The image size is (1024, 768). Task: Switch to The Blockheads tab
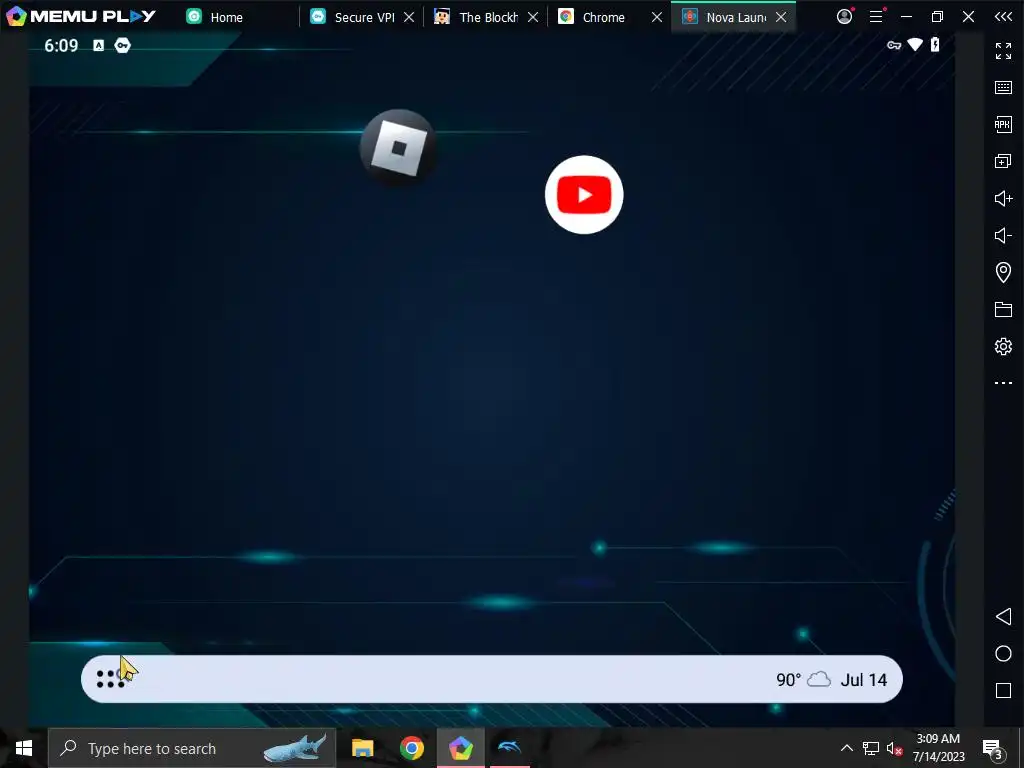point(477,17)
